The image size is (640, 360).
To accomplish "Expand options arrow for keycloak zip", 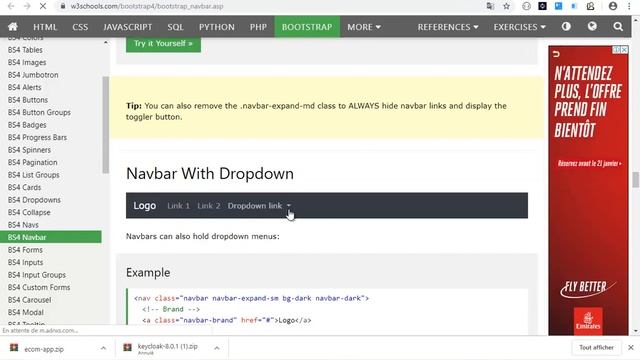I will tap(217, 348).
